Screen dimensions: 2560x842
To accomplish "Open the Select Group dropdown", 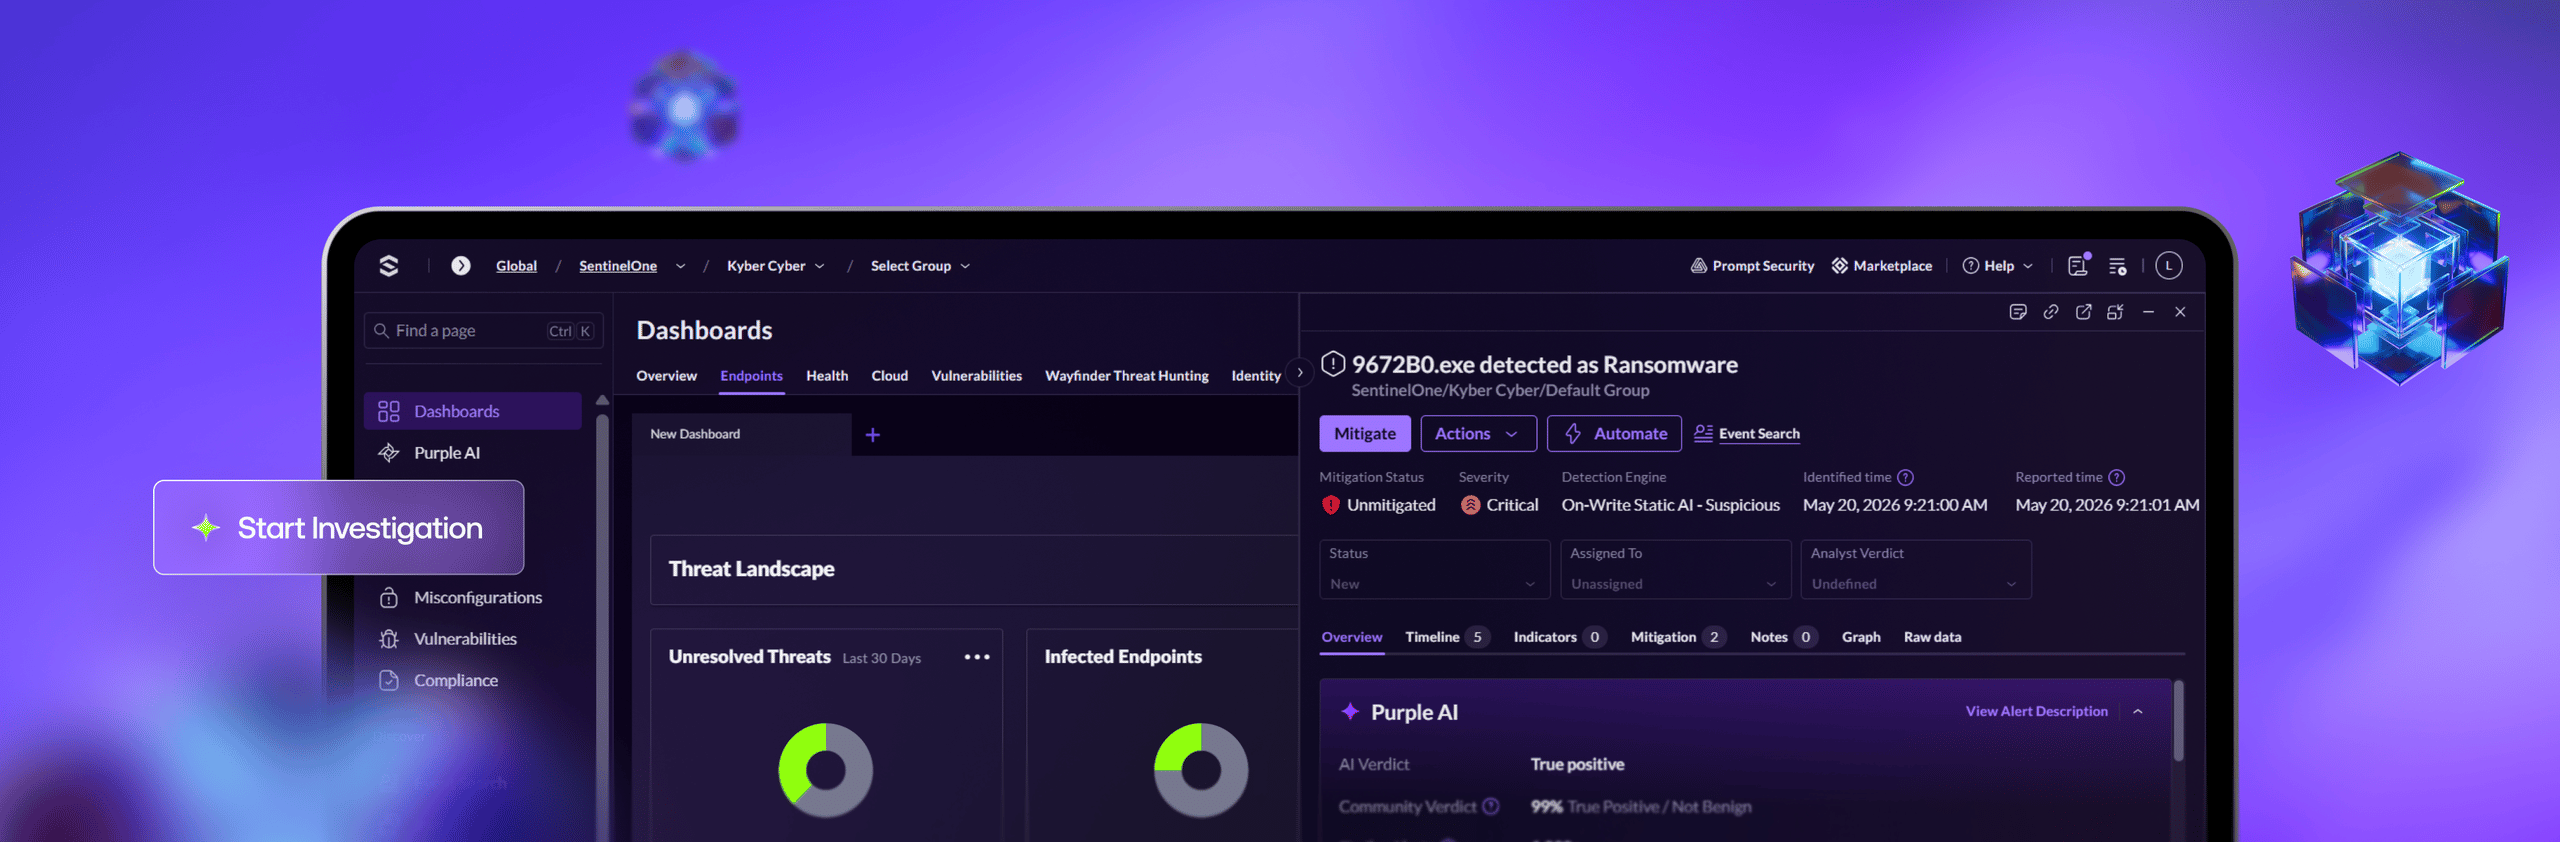I will [920, 266].
